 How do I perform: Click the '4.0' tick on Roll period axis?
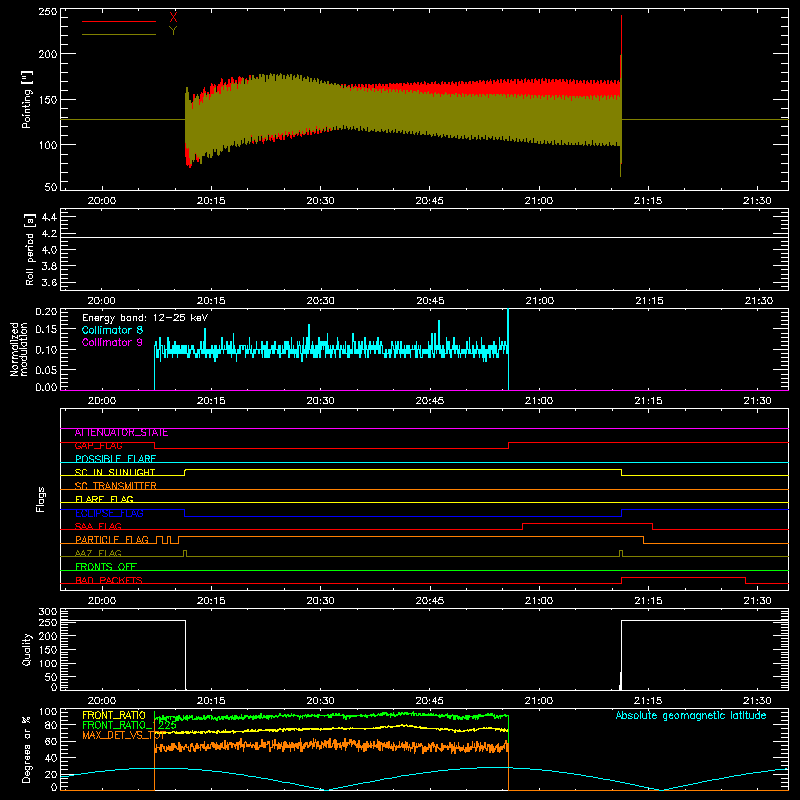coord(49,250)
